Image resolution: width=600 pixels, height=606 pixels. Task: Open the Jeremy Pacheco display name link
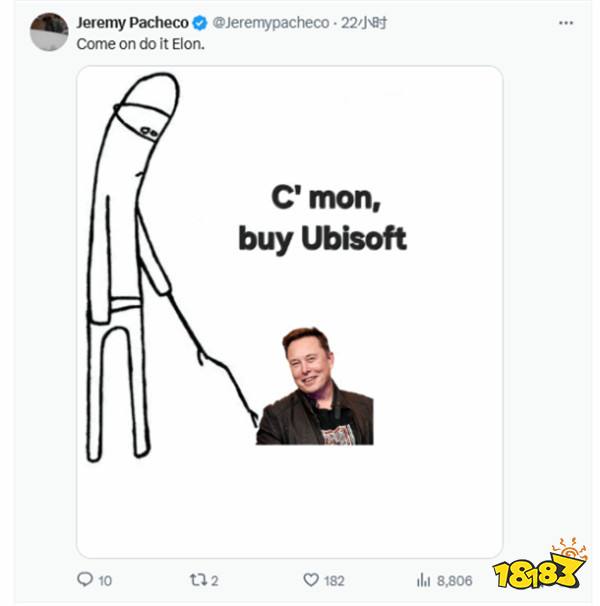[132, 23]
